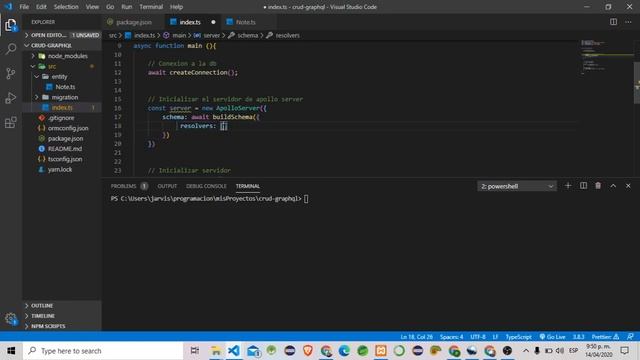Open the Mail app from the taskbar
The height and width of the screenshot is (360, 640).
(x=253, y=351)
